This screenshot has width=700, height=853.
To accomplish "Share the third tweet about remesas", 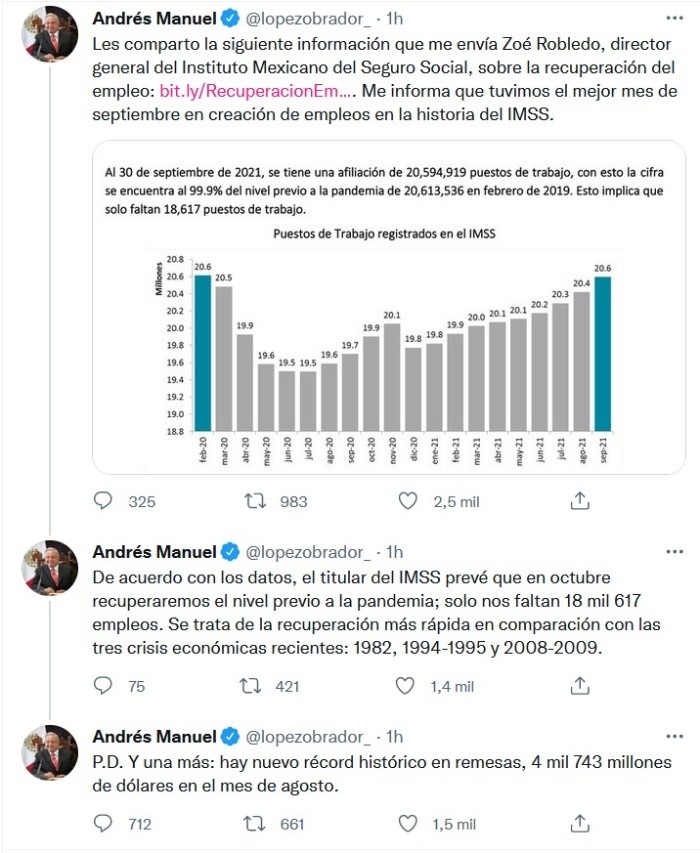I will [579, 824].
